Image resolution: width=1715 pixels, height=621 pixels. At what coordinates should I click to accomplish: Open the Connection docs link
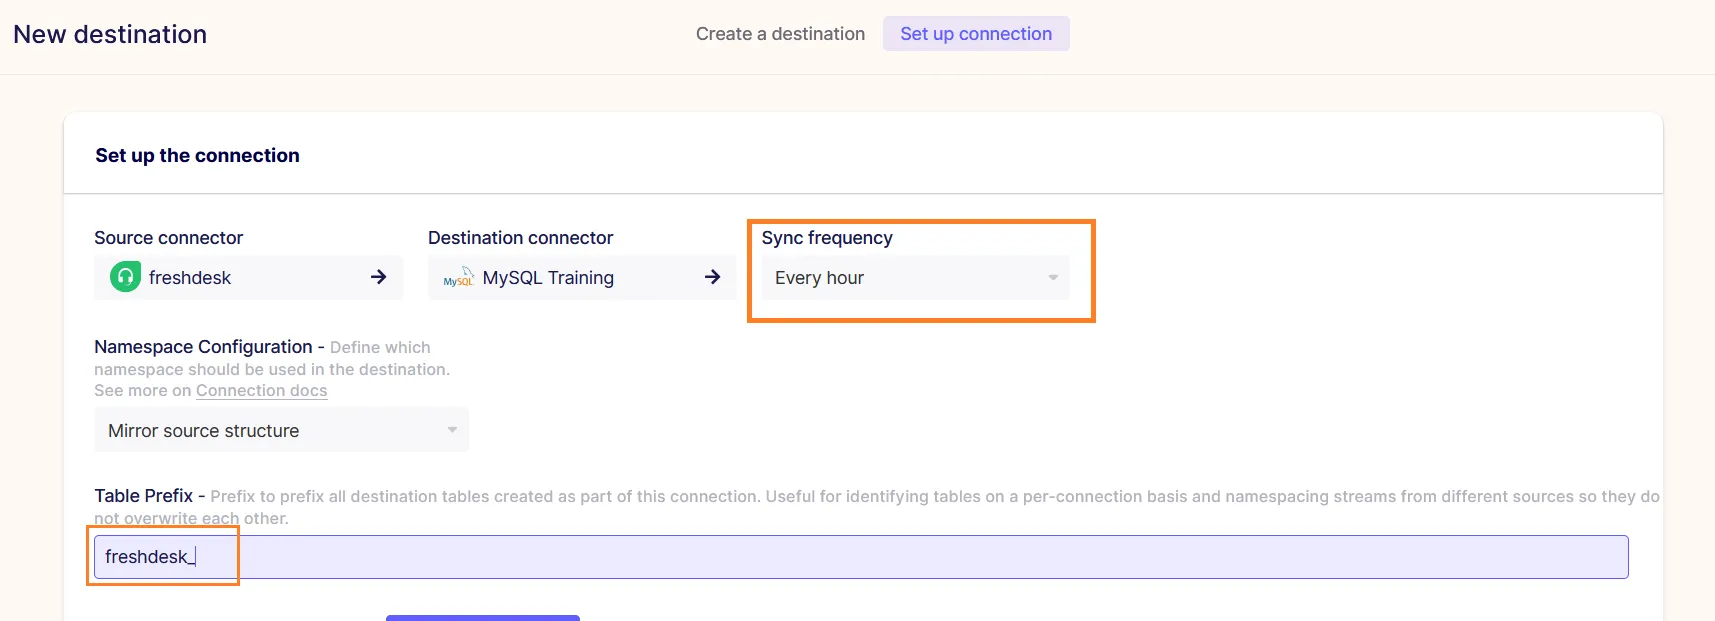(x=261, y=391)
